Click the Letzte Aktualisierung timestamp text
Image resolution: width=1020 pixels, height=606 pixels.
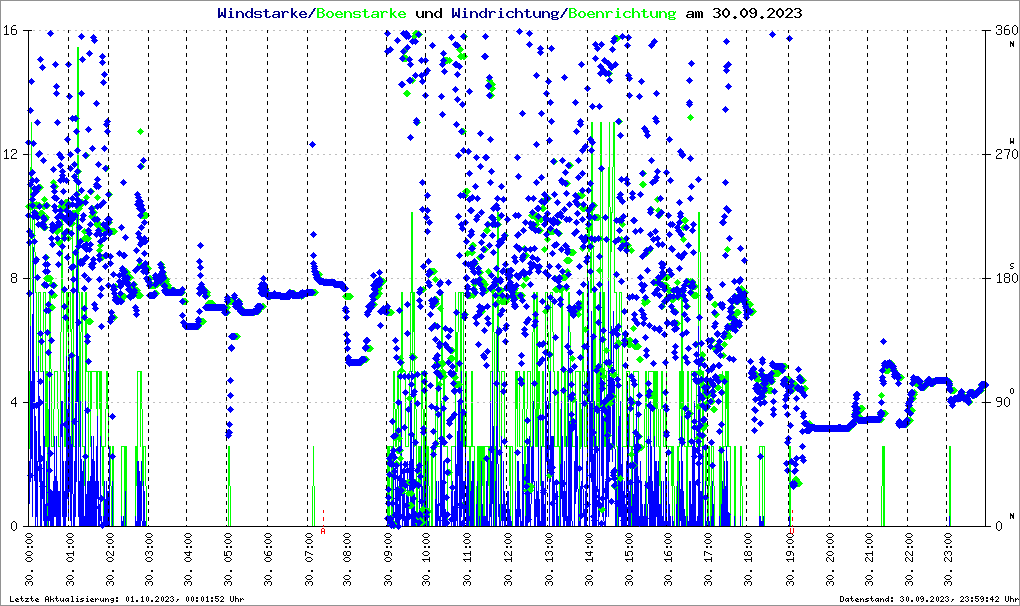tap(127, 599)
